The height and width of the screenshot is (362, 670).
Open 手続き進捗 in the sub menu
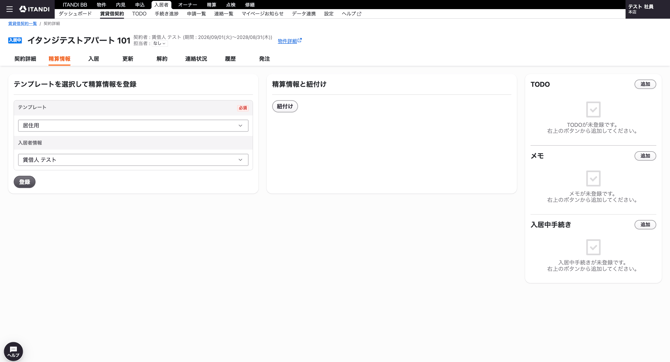click(167, 14)
